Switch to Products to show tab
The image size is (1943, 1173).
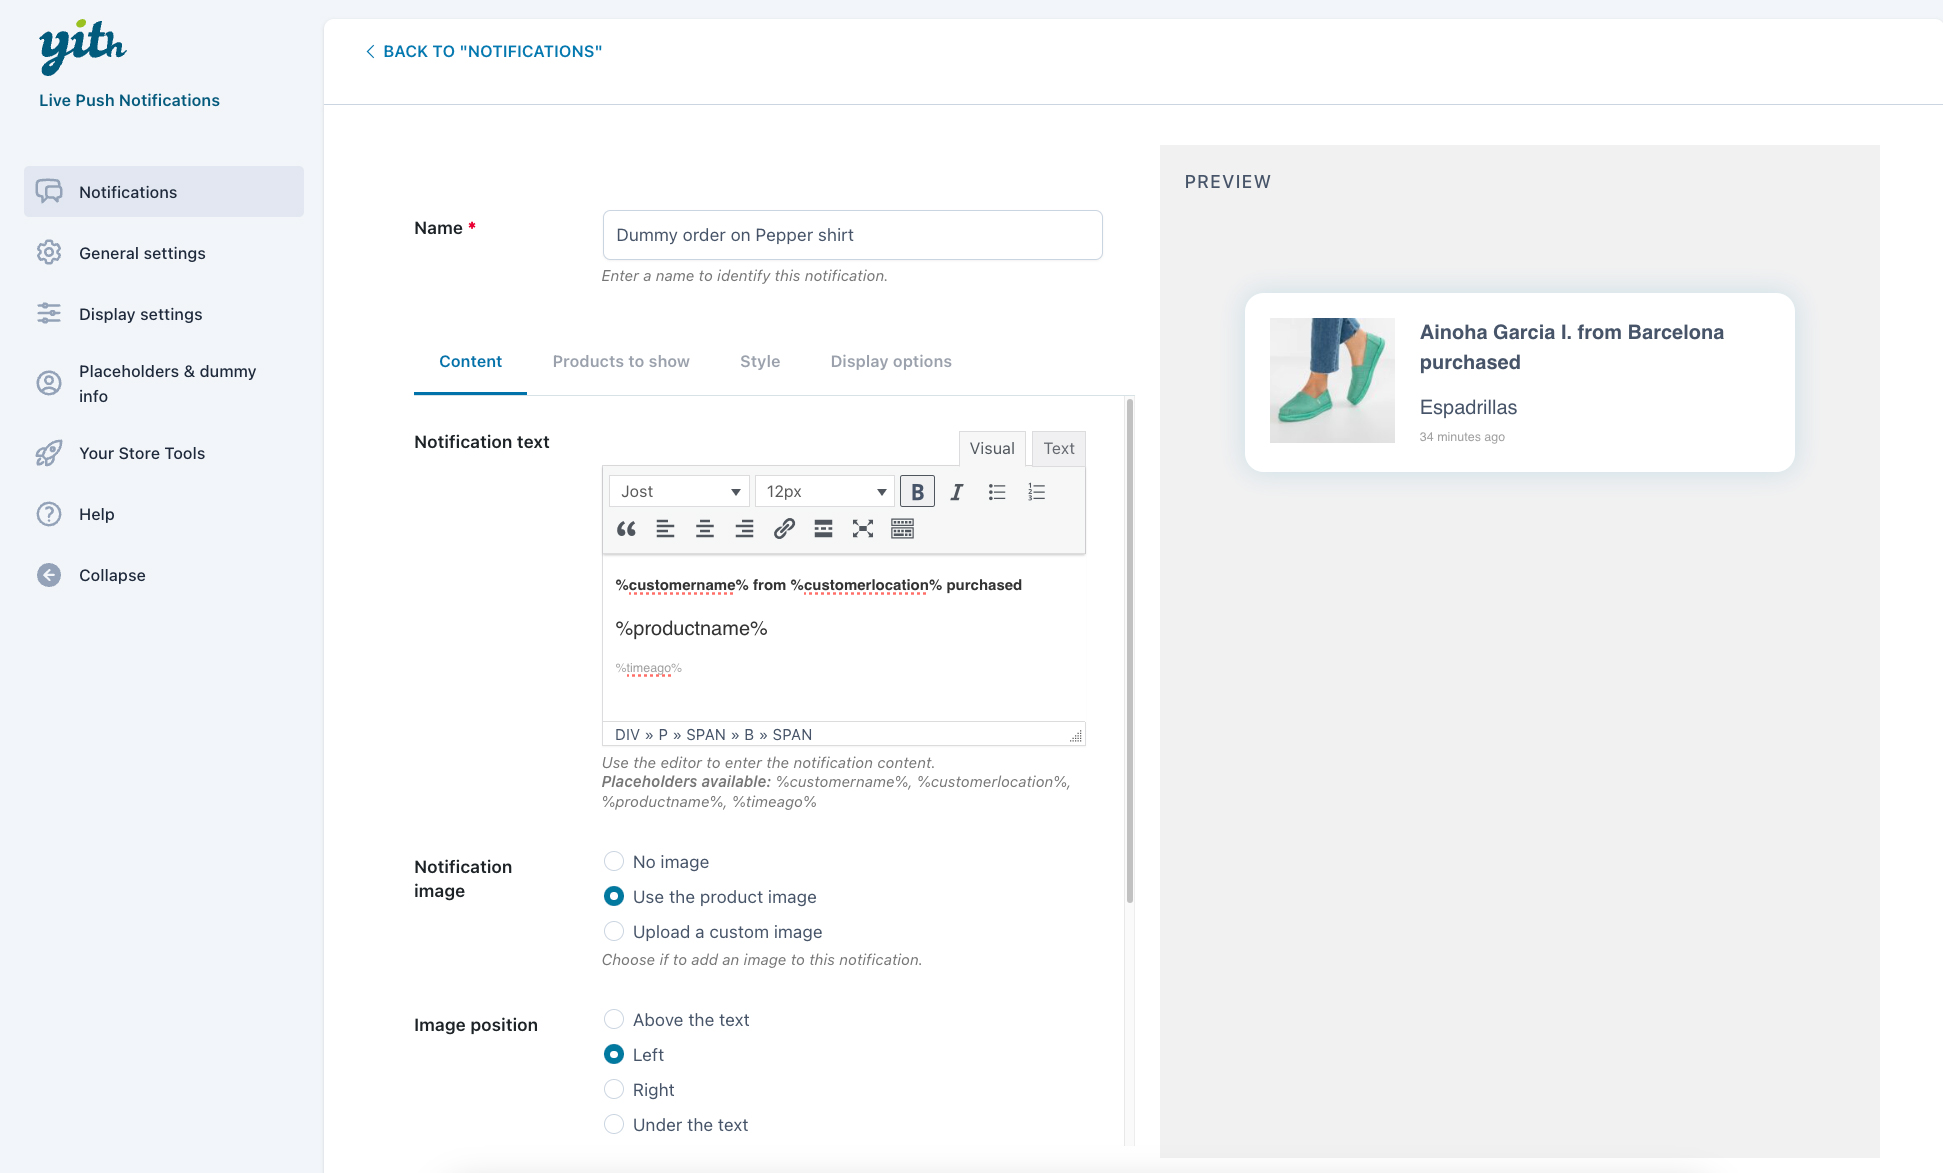click(x=621, y=361)
